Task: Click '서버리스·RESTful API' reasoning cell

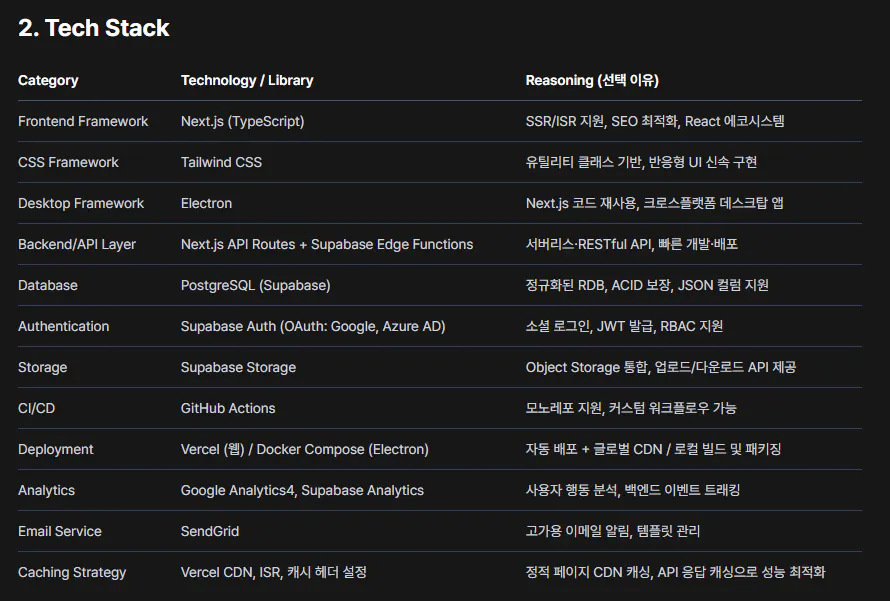Action: coord(632,244)
